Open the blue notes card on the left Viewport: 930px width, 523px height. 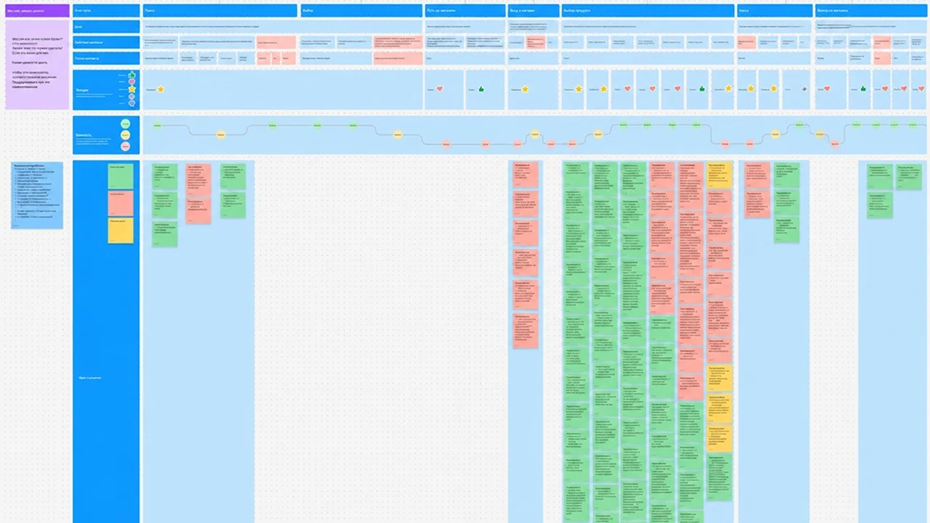click(37, 195)
